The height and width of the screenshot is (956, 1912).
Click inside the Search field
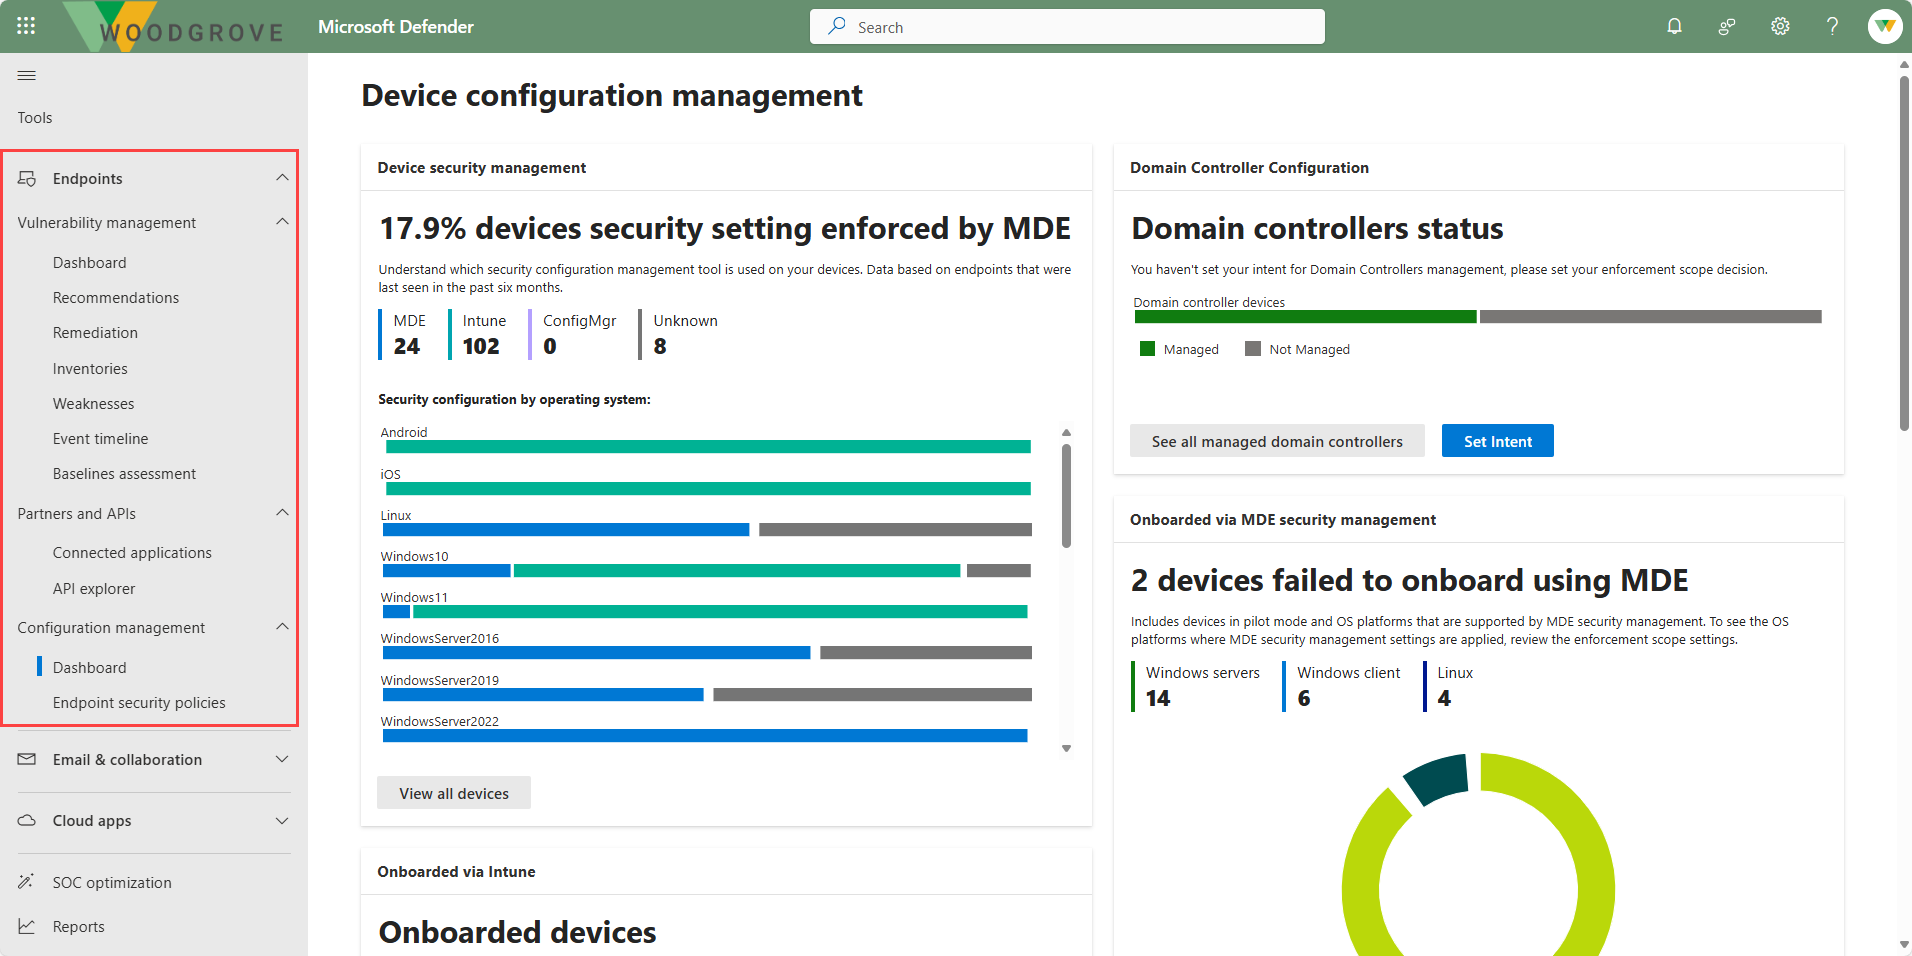1066,26
